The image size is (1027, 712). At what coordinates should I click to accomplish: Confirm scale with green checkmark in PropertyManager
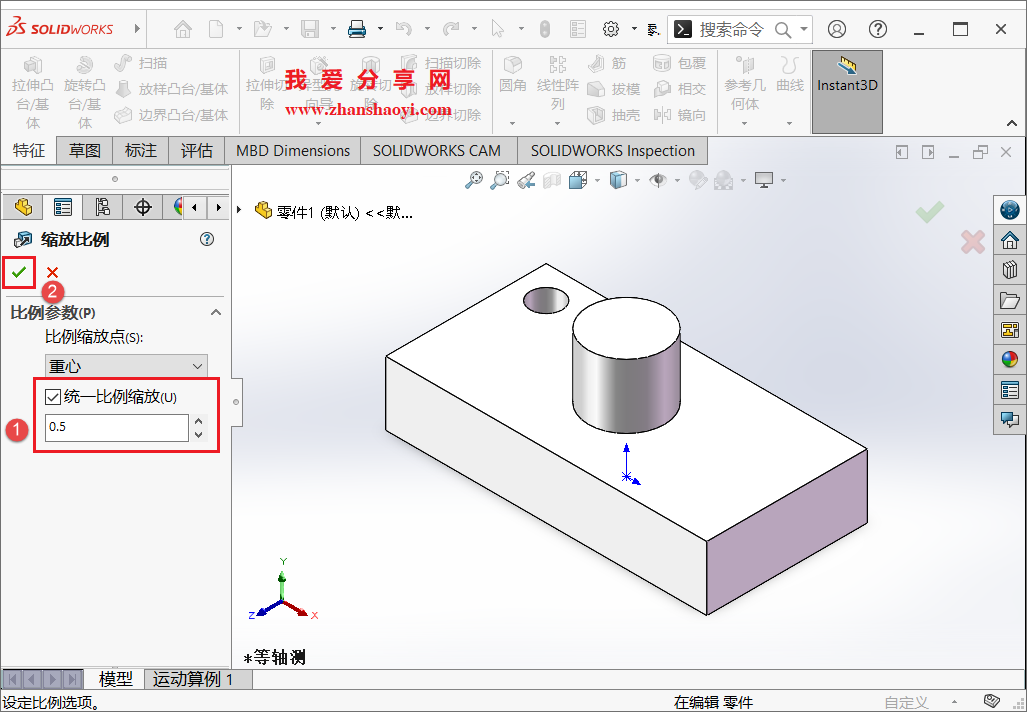tap(19, 271)
